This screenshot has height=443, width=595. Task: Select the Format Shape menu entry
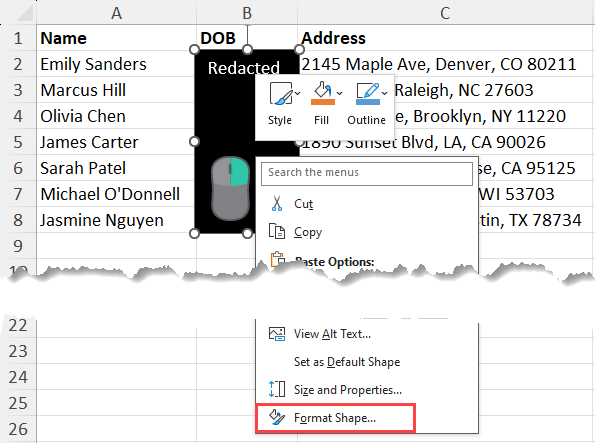335,418
